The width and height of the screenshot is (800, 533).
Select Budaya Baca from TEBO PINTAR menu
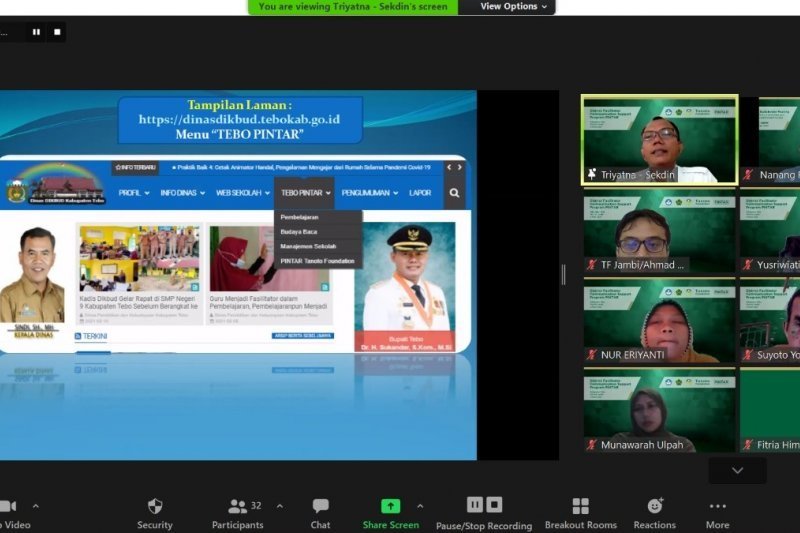(299, 231)
